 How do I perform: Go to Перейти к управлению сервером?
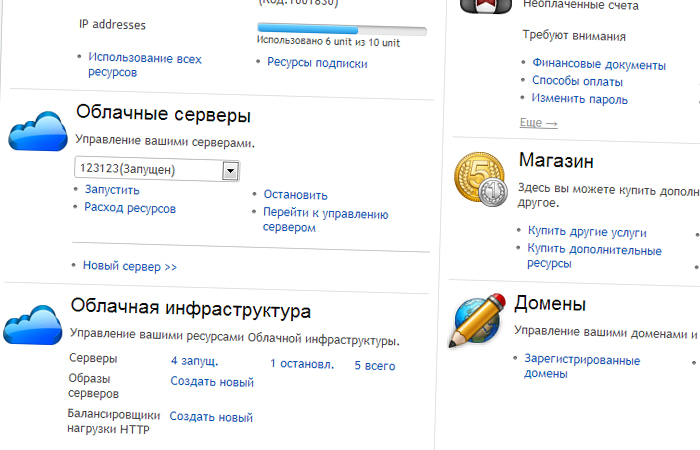[325, 220]
